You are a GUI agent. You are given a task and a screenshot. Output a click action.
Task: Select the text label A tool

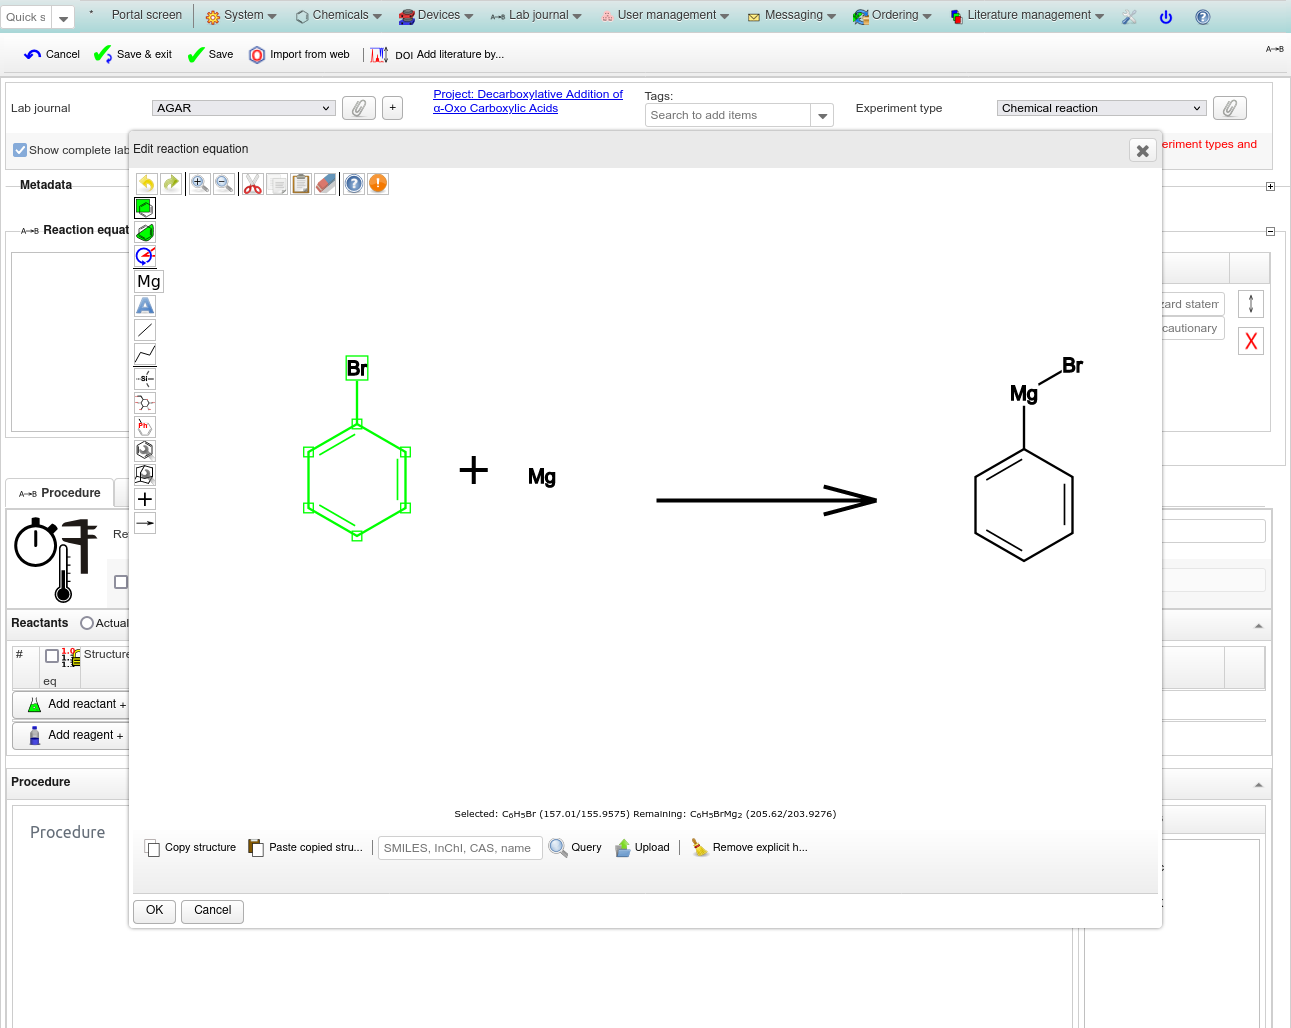point(145,306)
